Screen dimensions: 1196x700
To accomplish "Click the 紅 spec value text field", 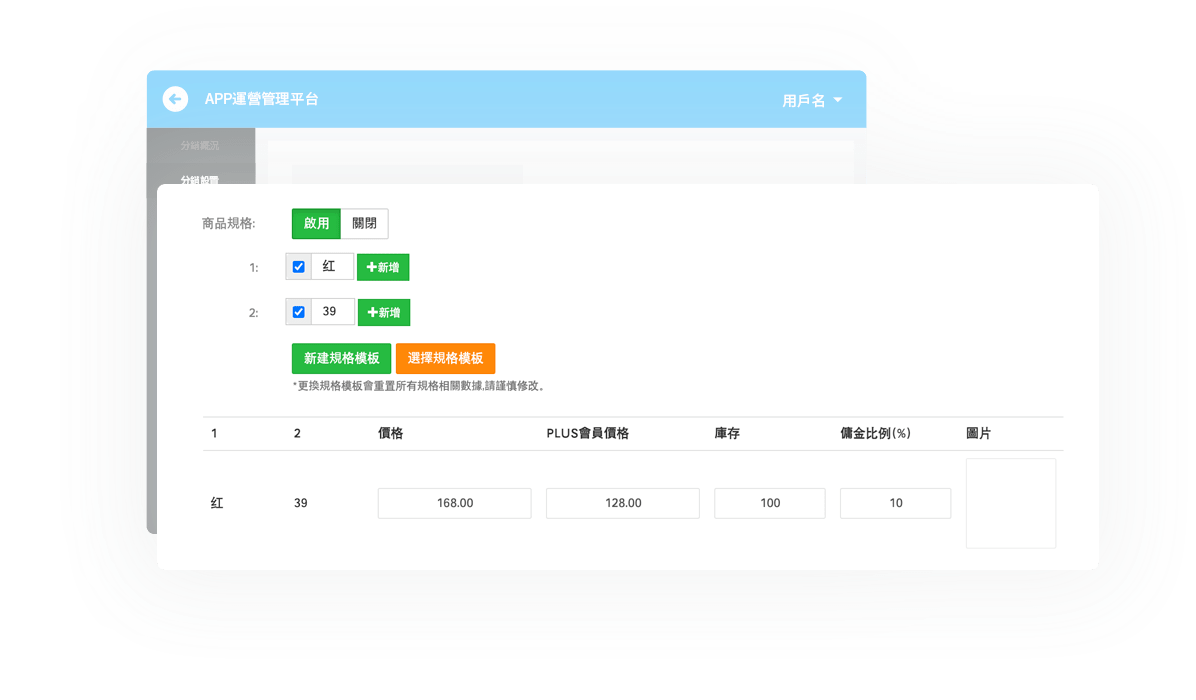I will pyautogui.click(x=331, y=267).
